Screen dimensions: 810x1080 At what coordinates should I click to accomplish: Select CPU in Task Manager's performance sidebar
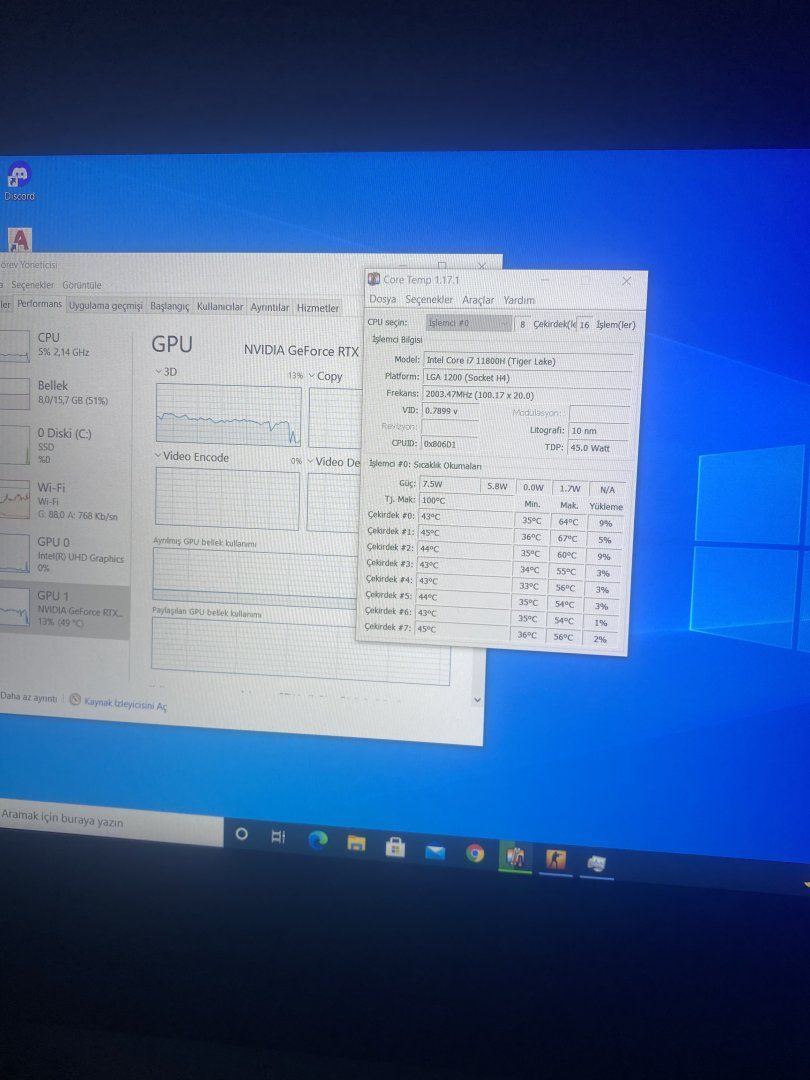(x=65, y=345)
